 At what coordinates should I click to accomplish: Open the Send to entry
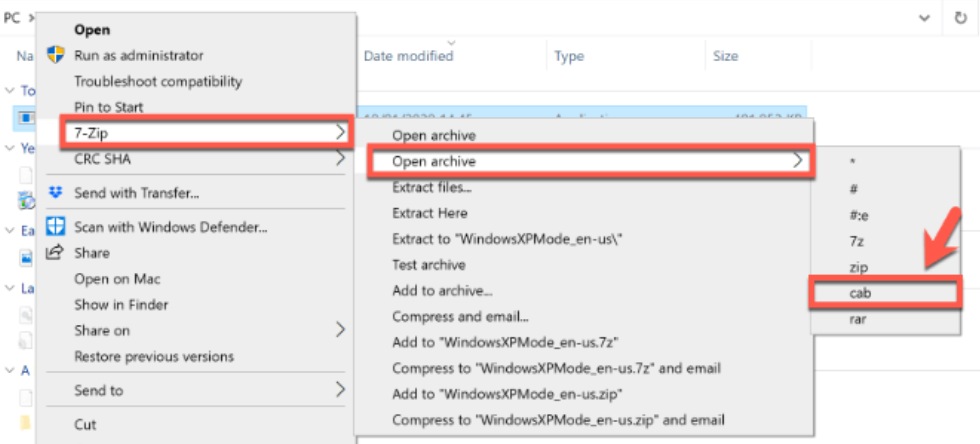[99, 391]
